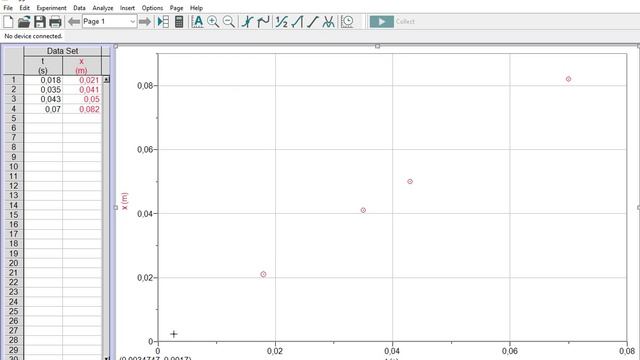
Task: Select the Zoom Out magnifier
Action: (229, 22)
